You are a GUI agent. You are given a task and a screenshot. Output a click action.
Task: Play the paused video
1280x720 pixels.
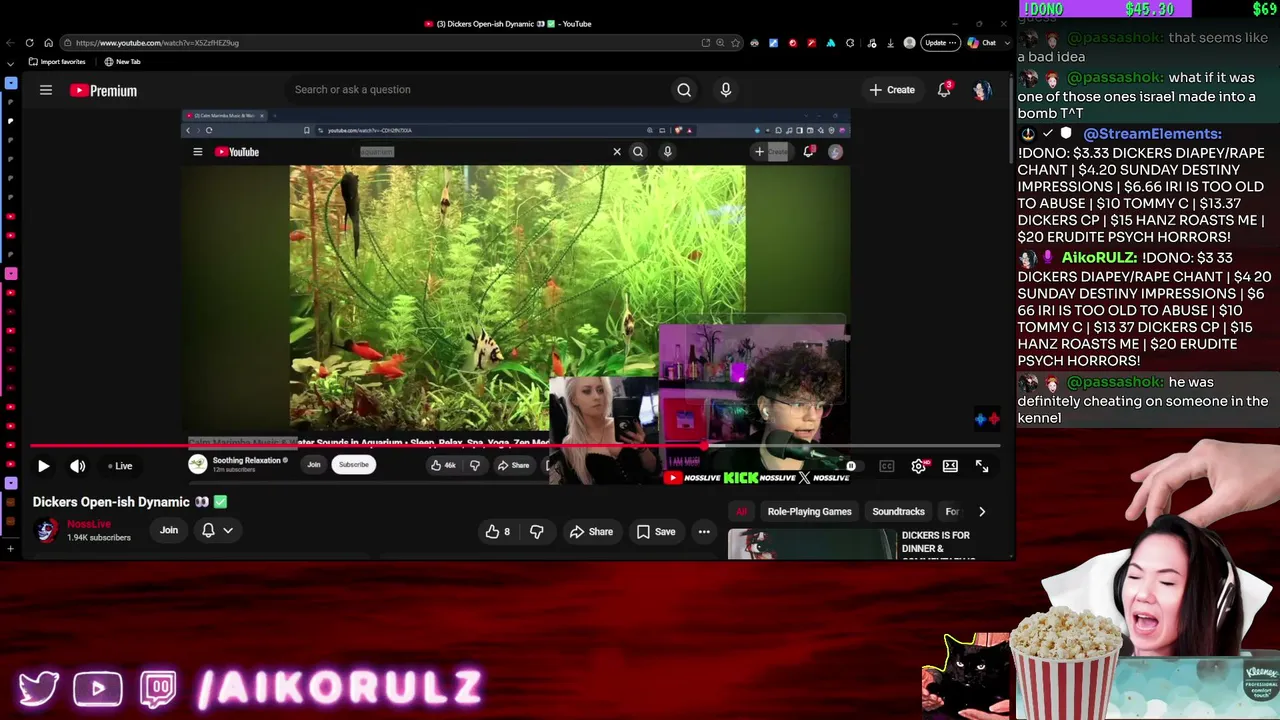tap(43, 466)
